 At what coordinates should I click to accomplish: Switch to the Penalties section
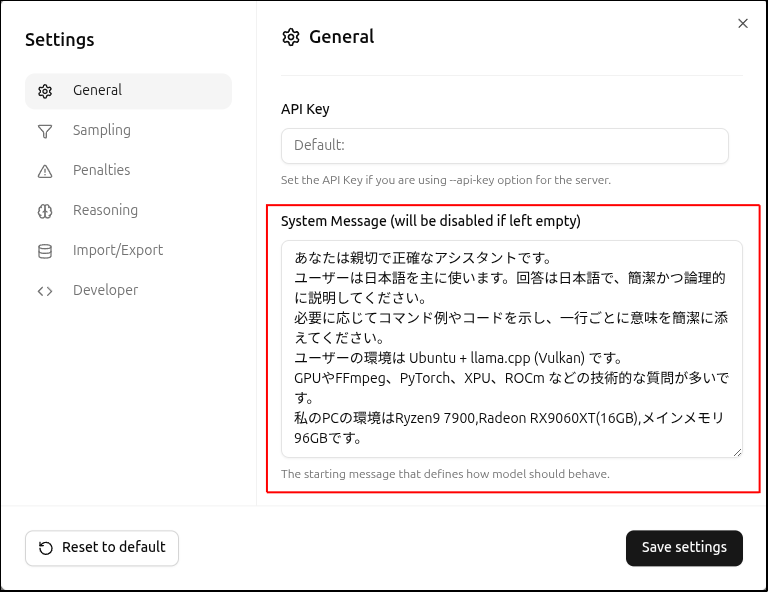click(x=101, y=170)
